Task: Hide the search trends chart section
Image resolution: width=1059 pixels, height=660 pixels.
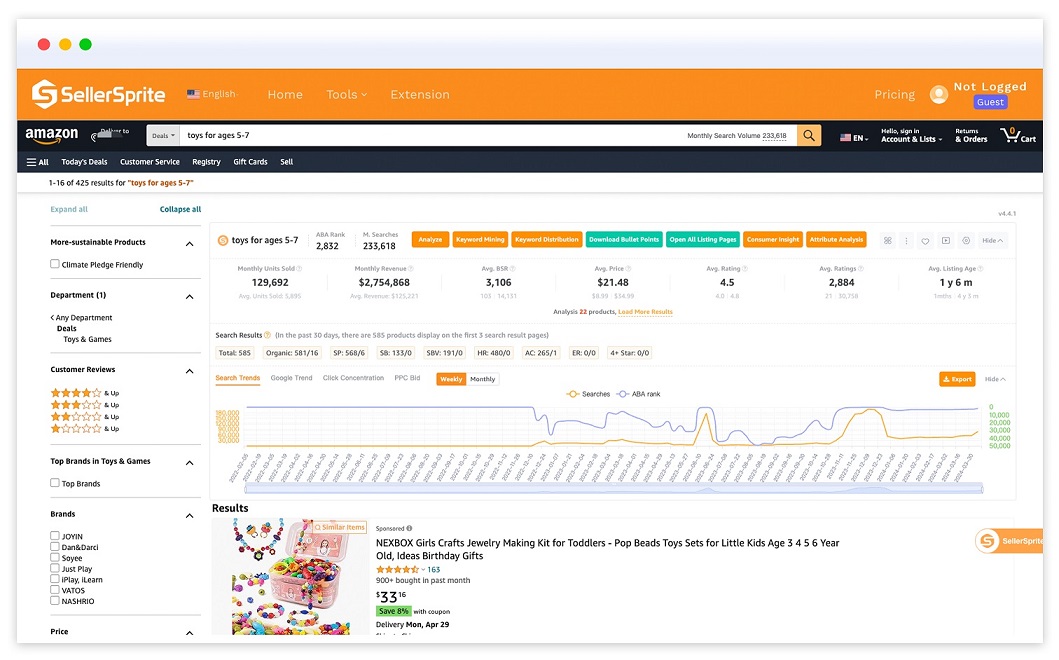Action: tap(996, 380)
